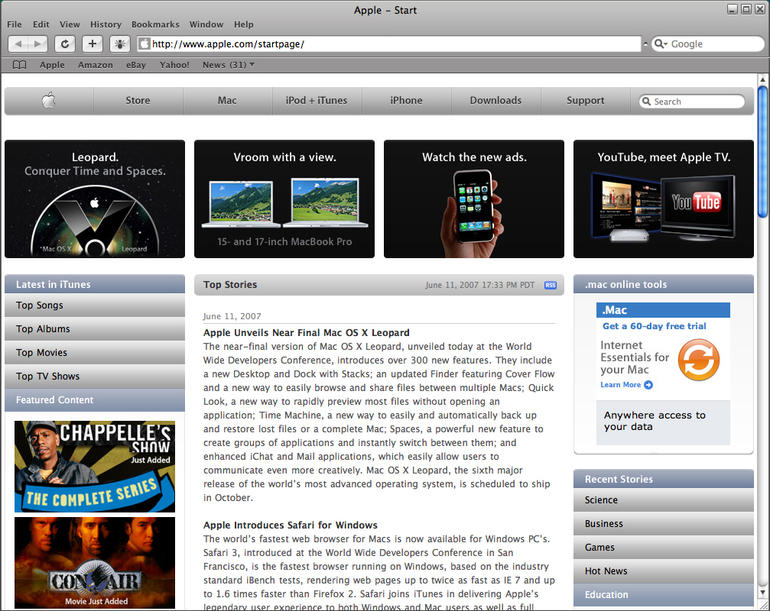
Task: Click the RSS badge in Top Stories
Action: (550, 285)
